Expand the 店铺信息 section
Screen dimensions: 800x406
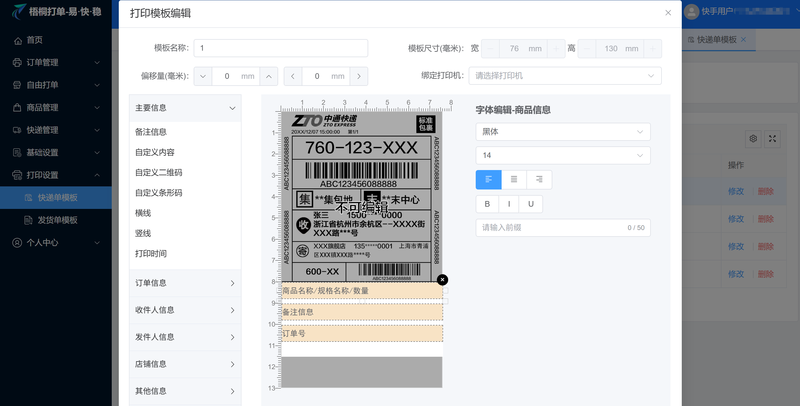click(185, 364)
